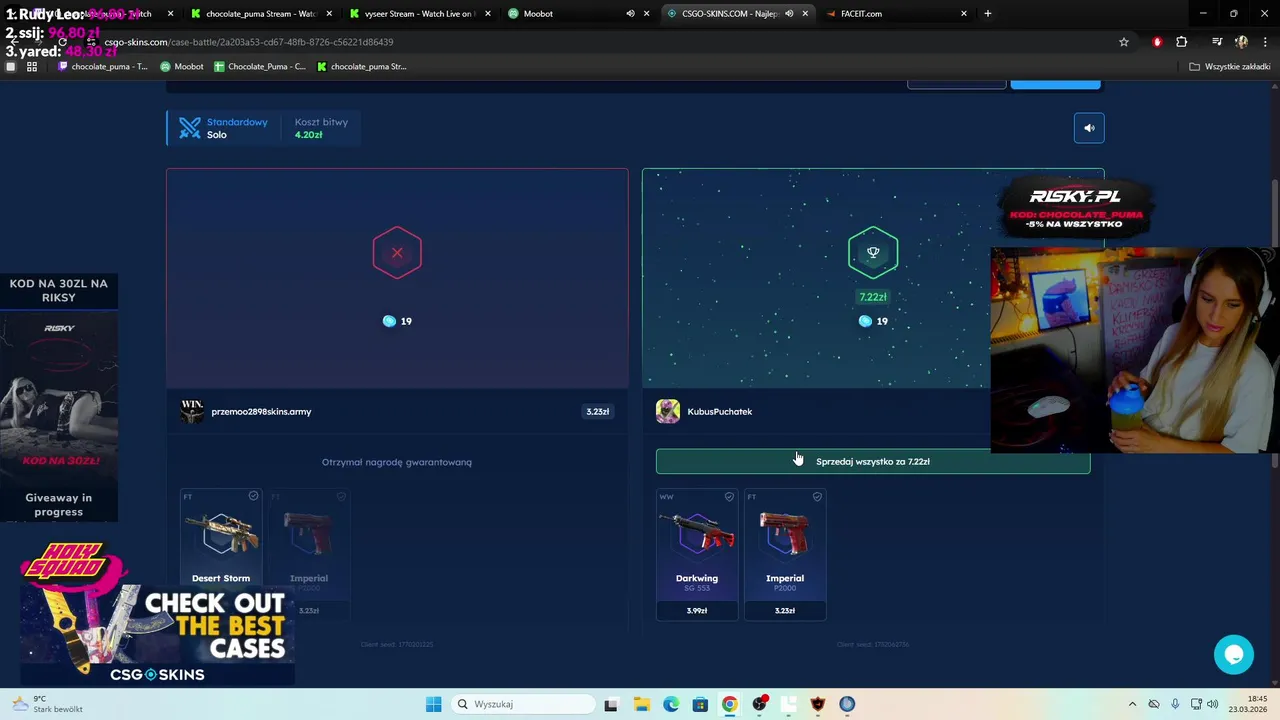This screenshot has height=720, width=1280.
Task: Open the FACEIT shield app on taskbar
Action: [x=818, y=704]
